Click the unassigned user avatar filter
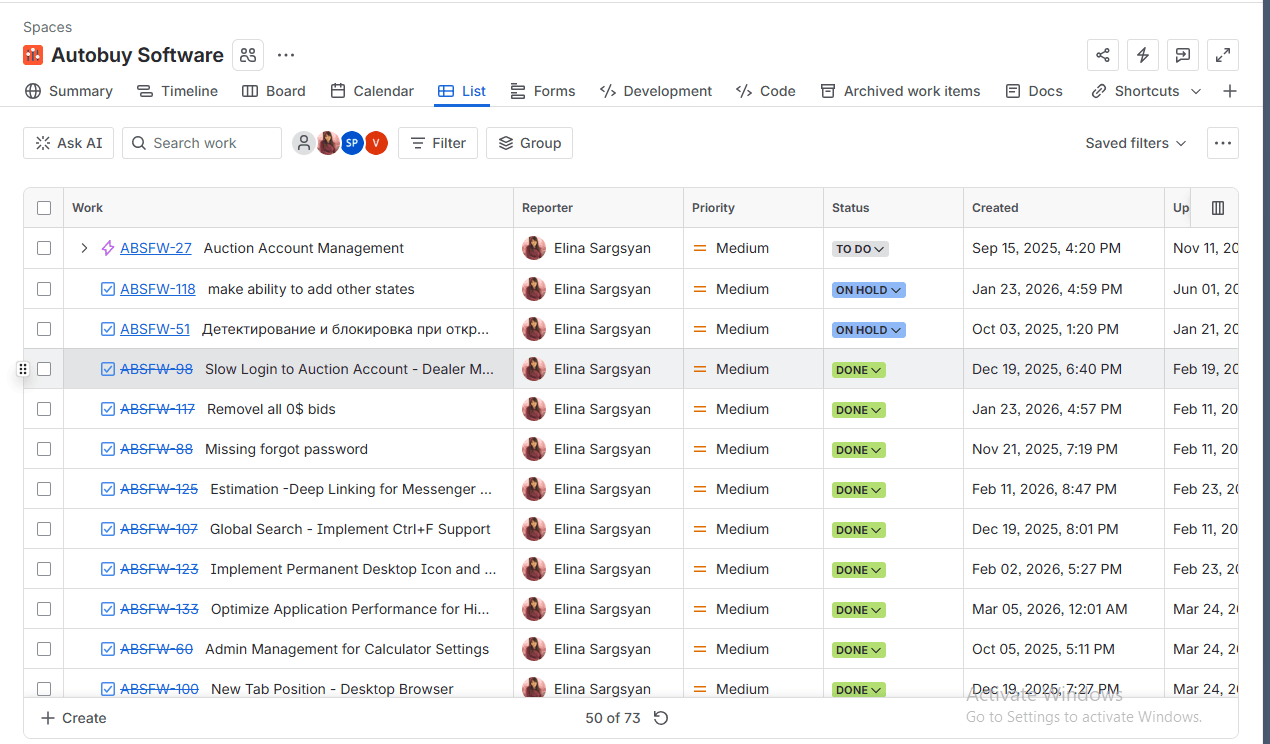This screenshot has width=1270, height=744. (x=304, y=143)
